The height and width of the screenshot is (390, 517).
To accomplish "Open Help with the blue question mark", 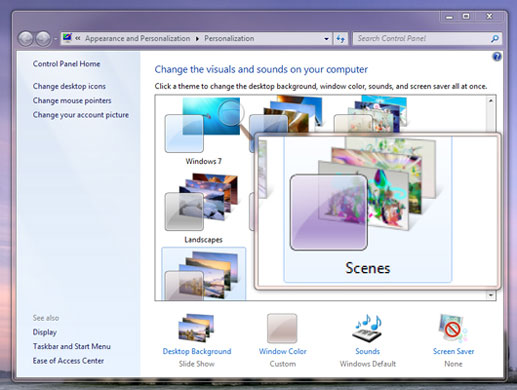I will pos(497,57).
